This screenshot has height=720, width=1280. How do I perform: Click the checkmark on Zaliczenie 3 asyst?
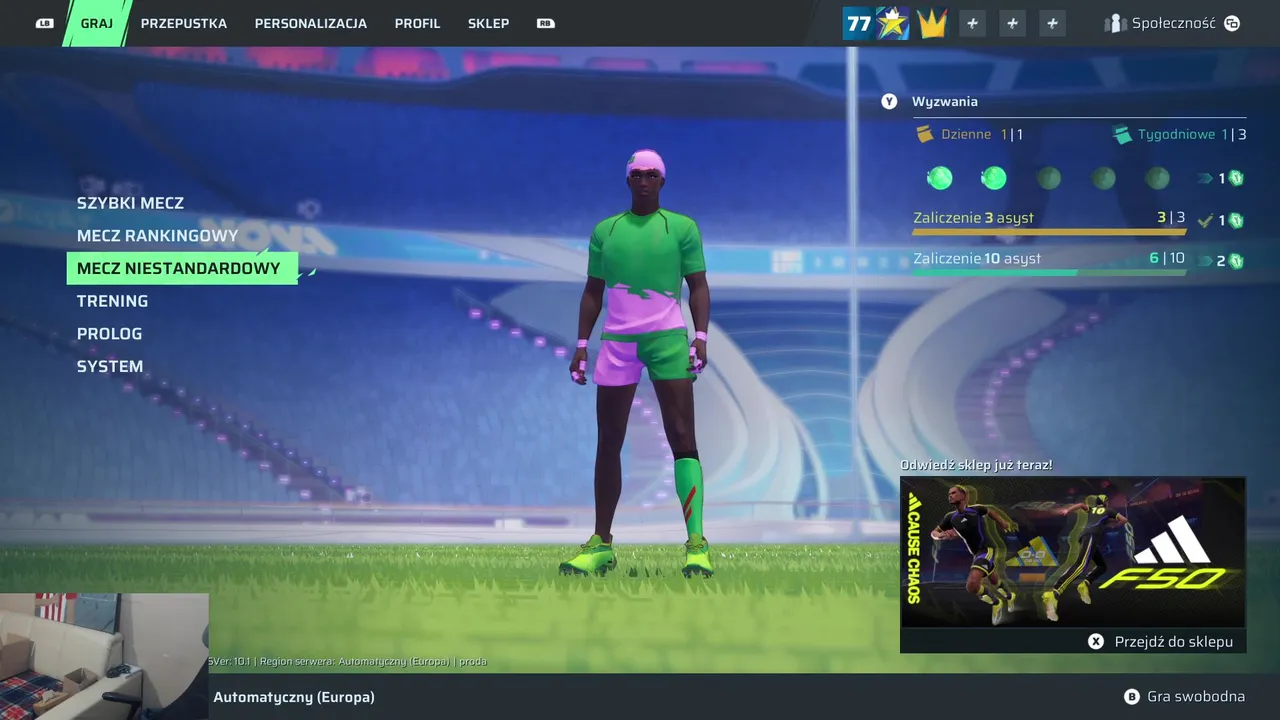1205,220
